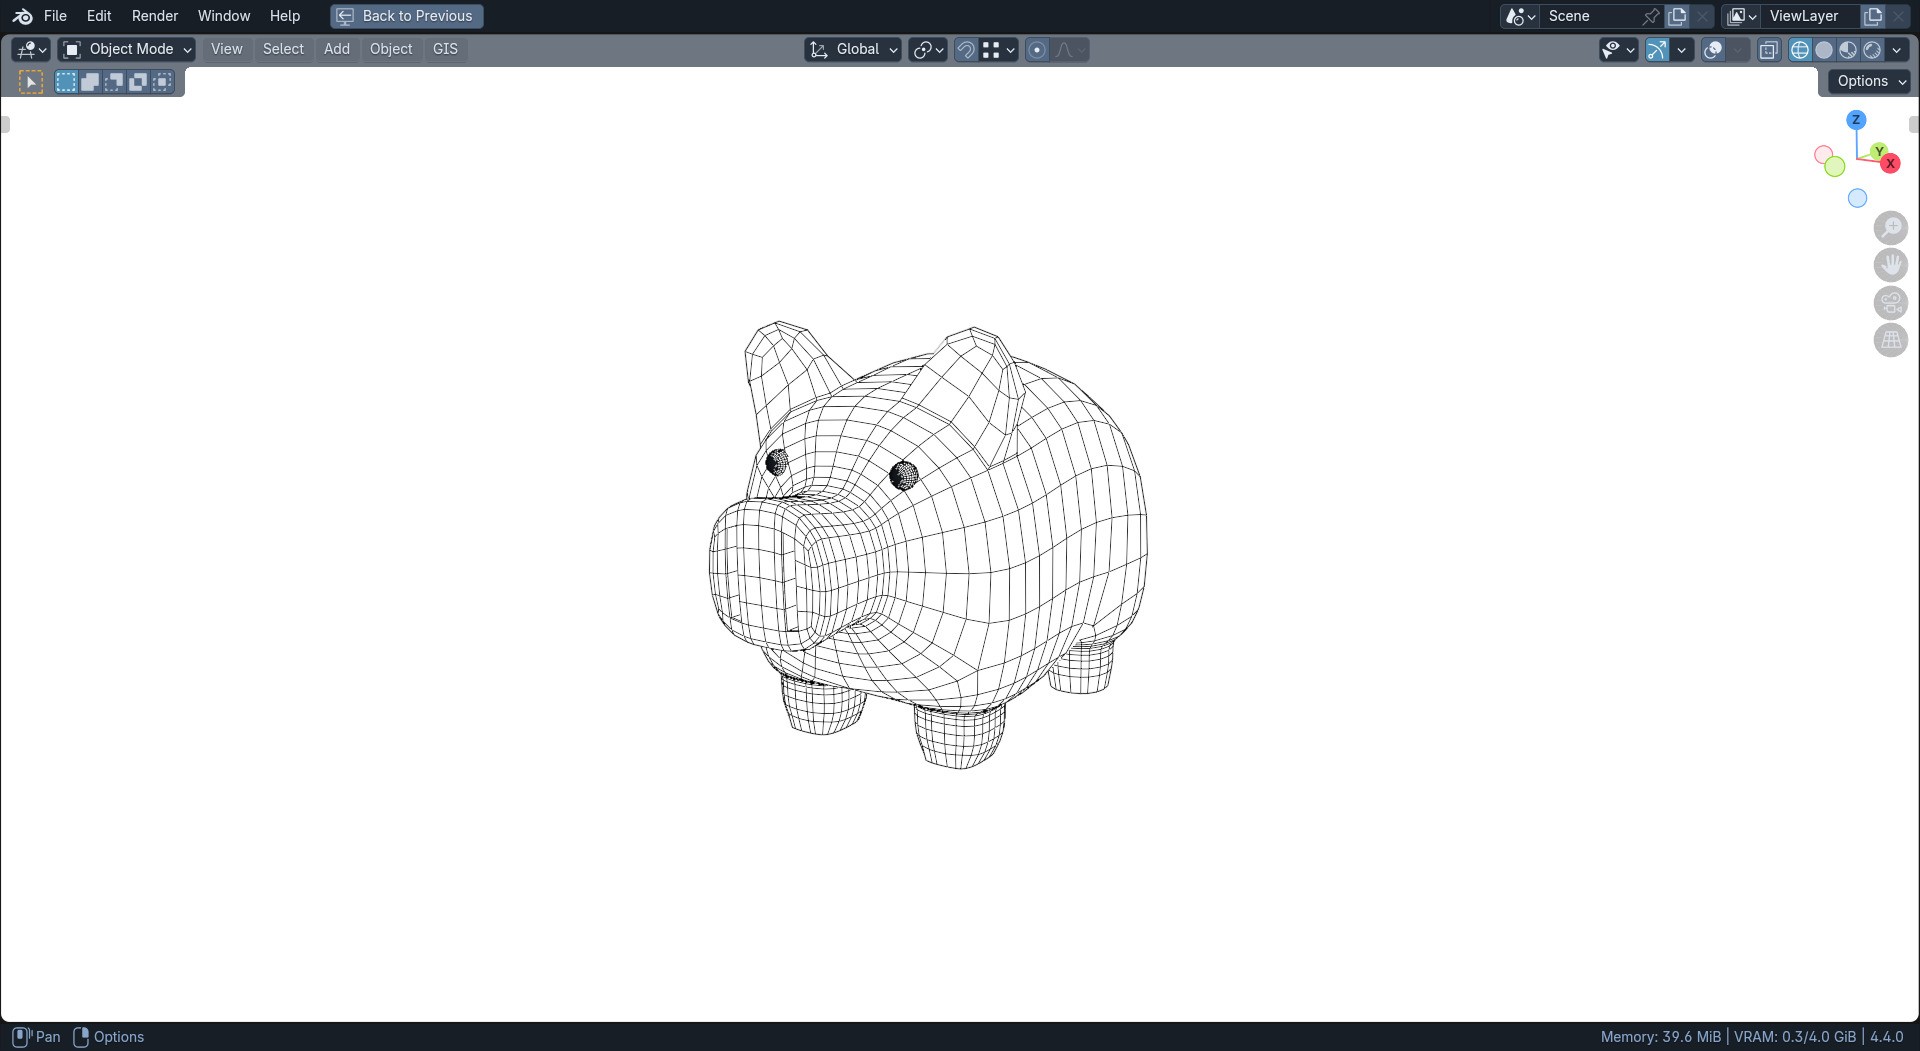Screen dimensions: 1920x1051
Task: Toggle viewport gizmos
Action: (1657, 49)
